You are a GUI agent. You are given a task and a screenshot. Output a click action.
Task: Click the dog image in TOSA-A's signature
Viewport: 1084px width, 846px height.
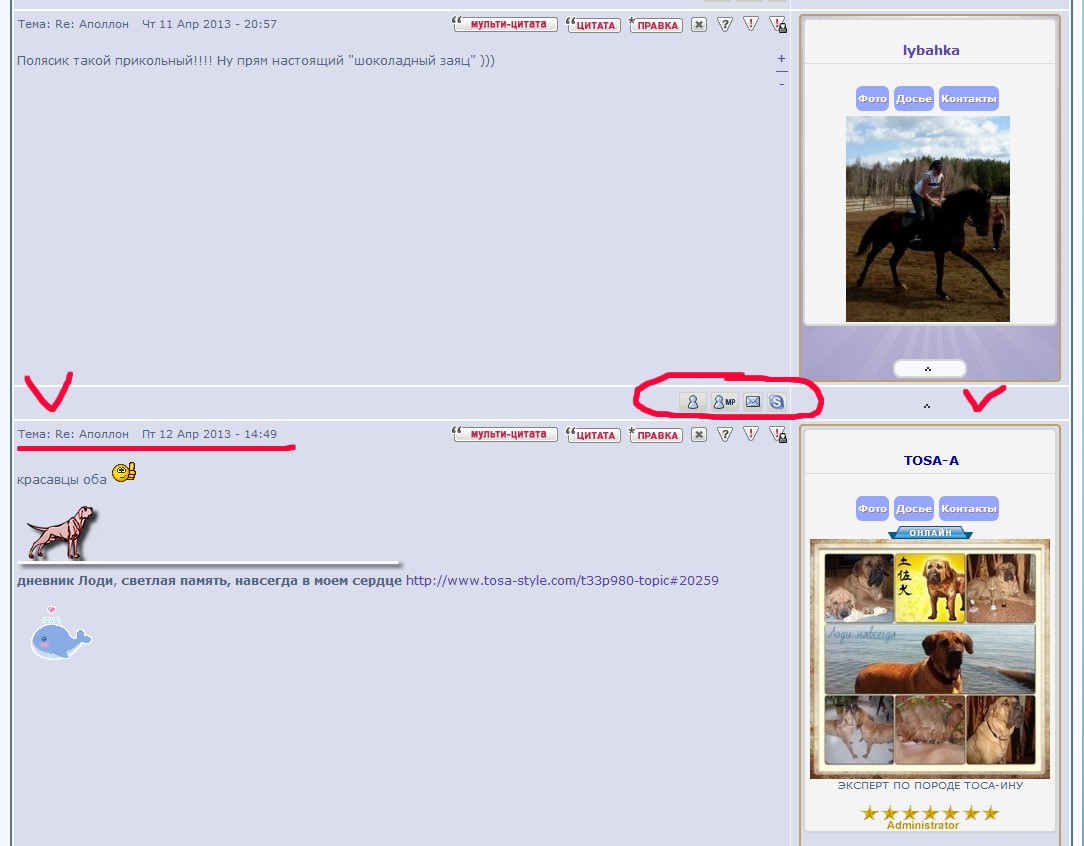62,532
